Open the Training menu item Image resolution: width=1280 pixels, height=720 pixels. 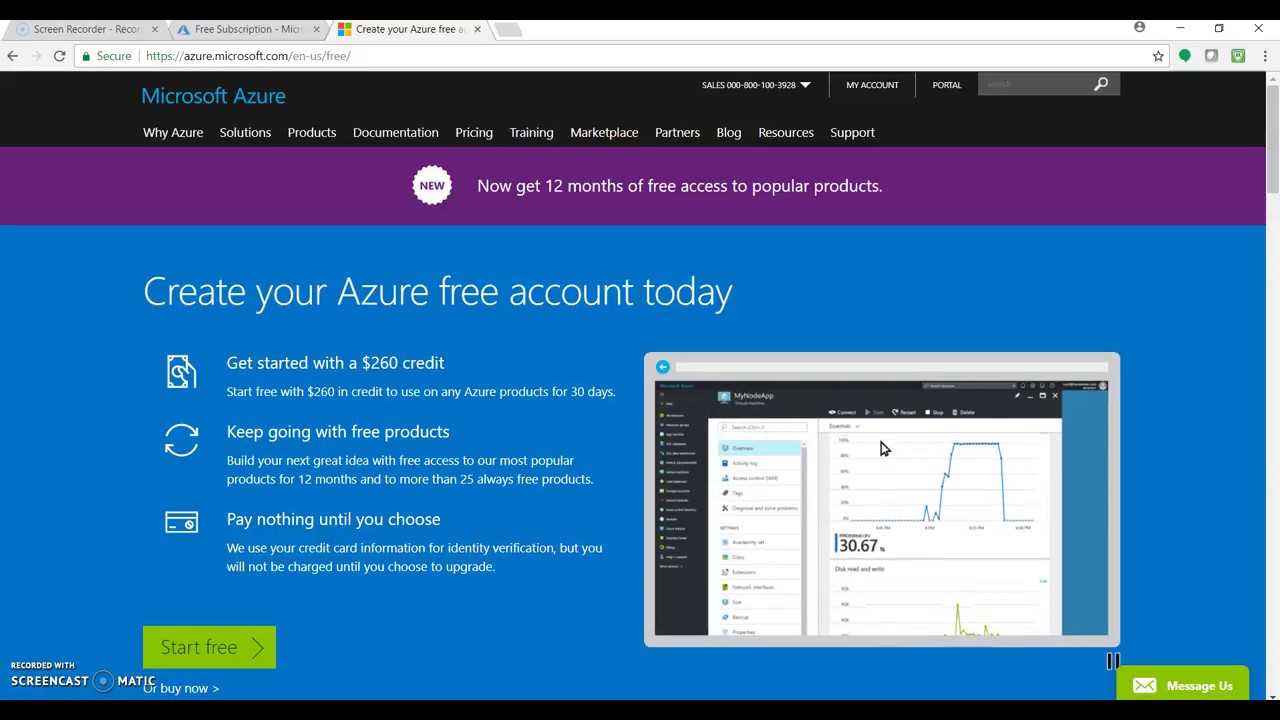[531, 132]
